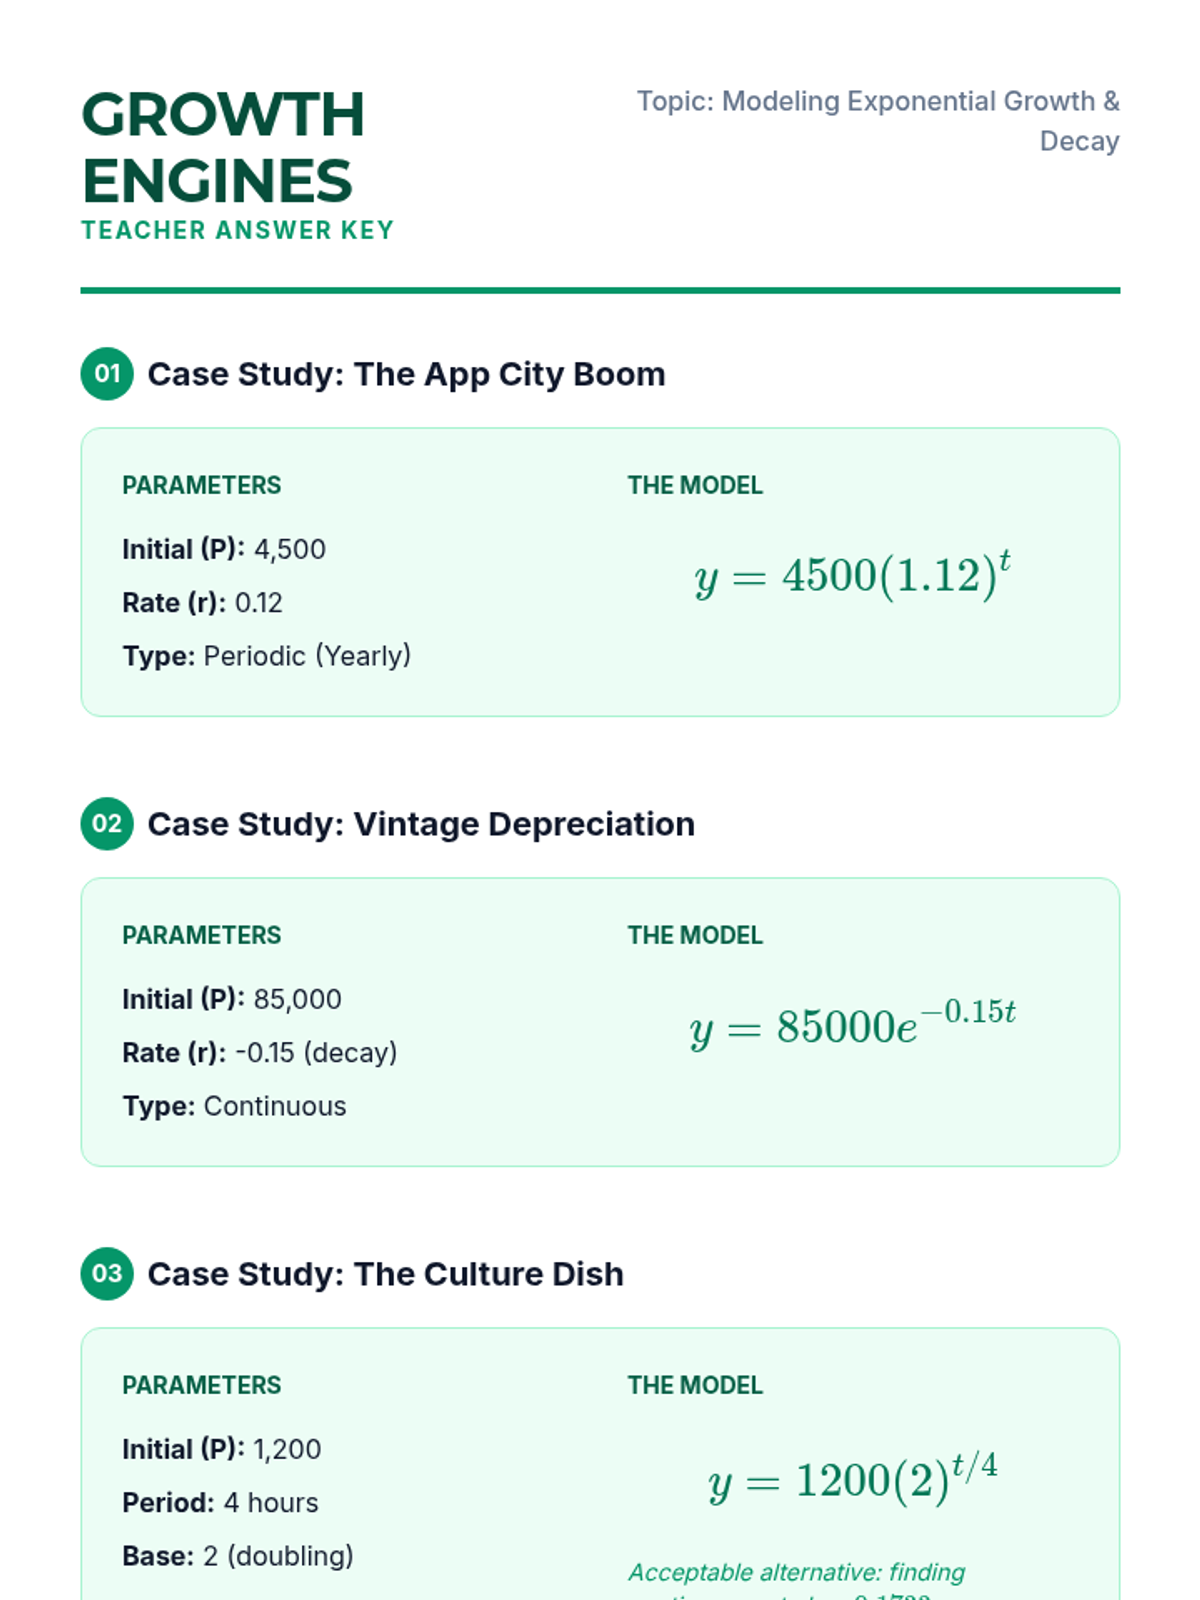
Task: Click the y = 4500(1.12)^t formula
Action: [x=853, y=575]
